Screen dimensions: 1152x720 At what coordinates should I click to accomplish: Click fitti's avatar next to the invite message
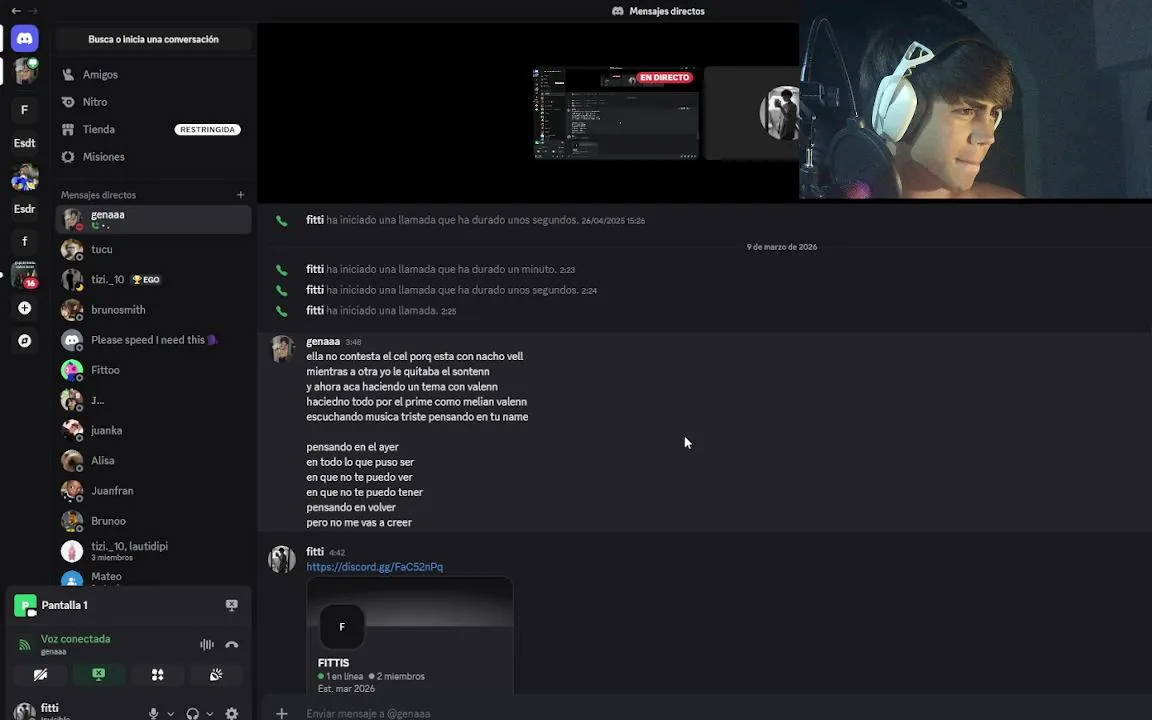tap(281, 560)
